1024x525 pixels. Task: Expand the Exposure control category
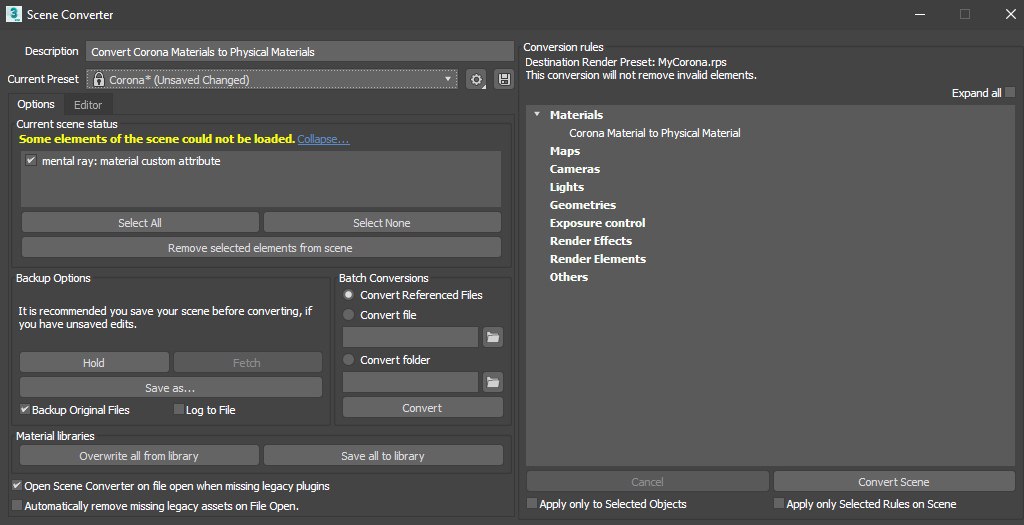coord(598,223)
